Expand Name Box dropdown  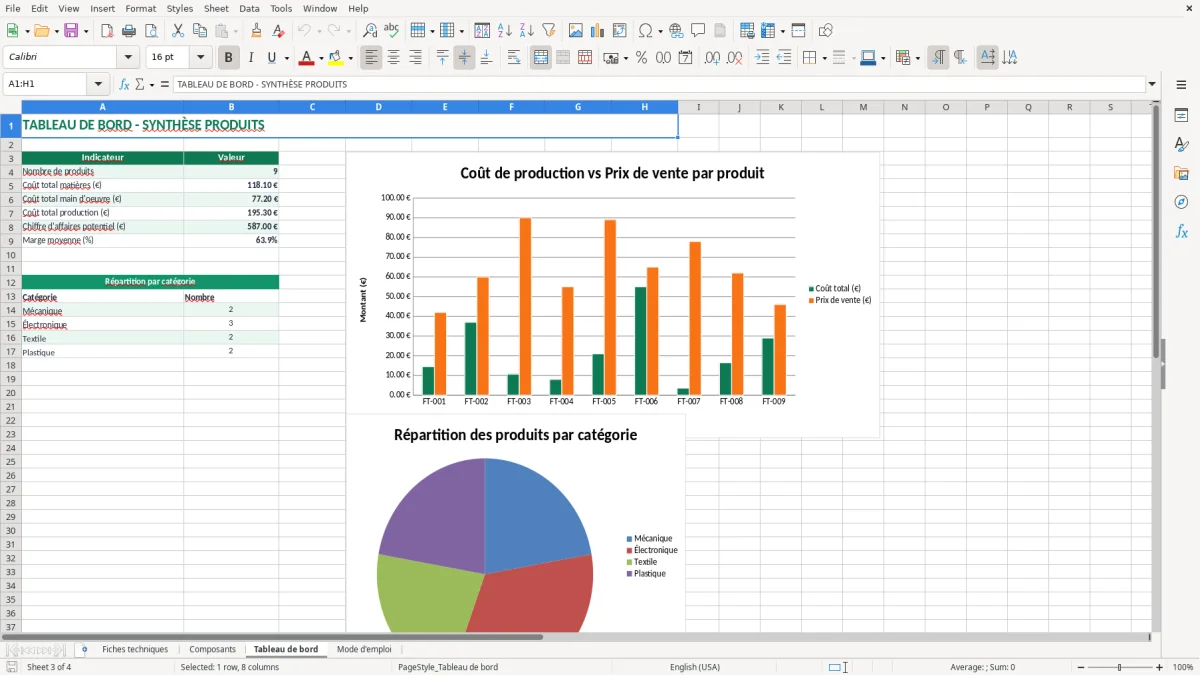click(98, 84)
